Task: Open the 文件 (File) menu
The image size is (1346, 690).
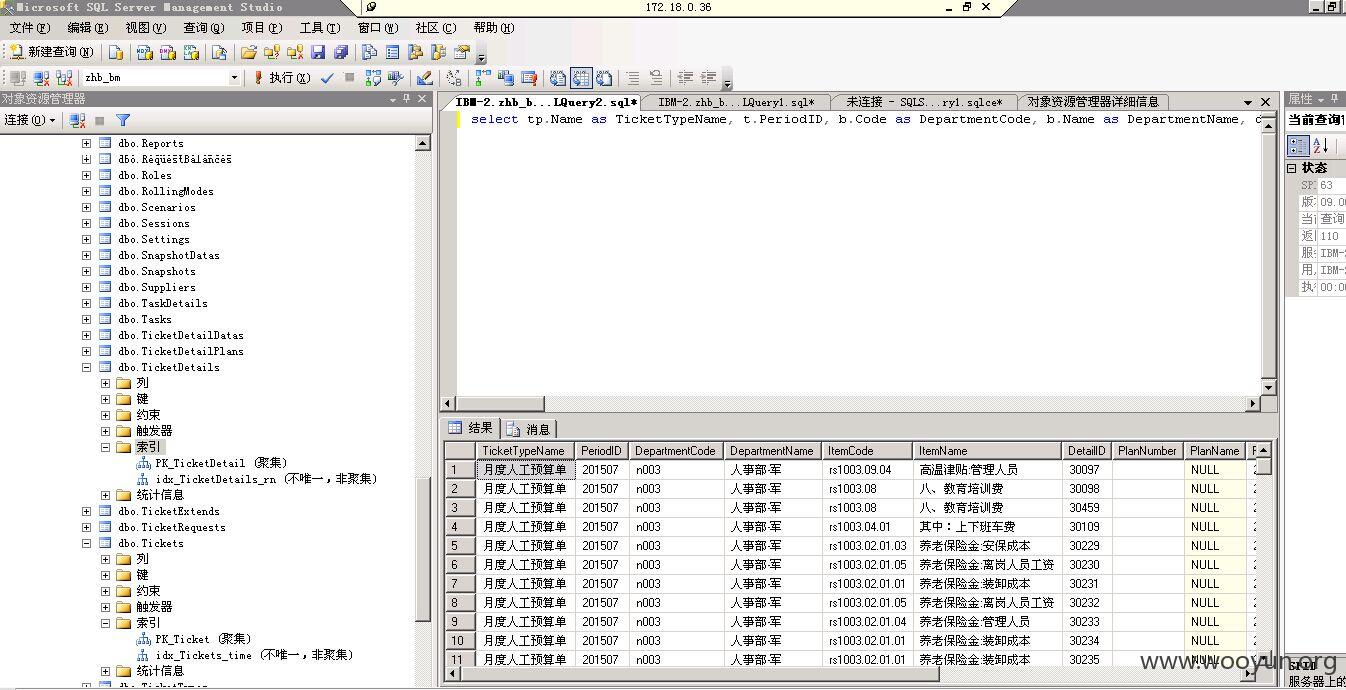Action: (29, 27)
